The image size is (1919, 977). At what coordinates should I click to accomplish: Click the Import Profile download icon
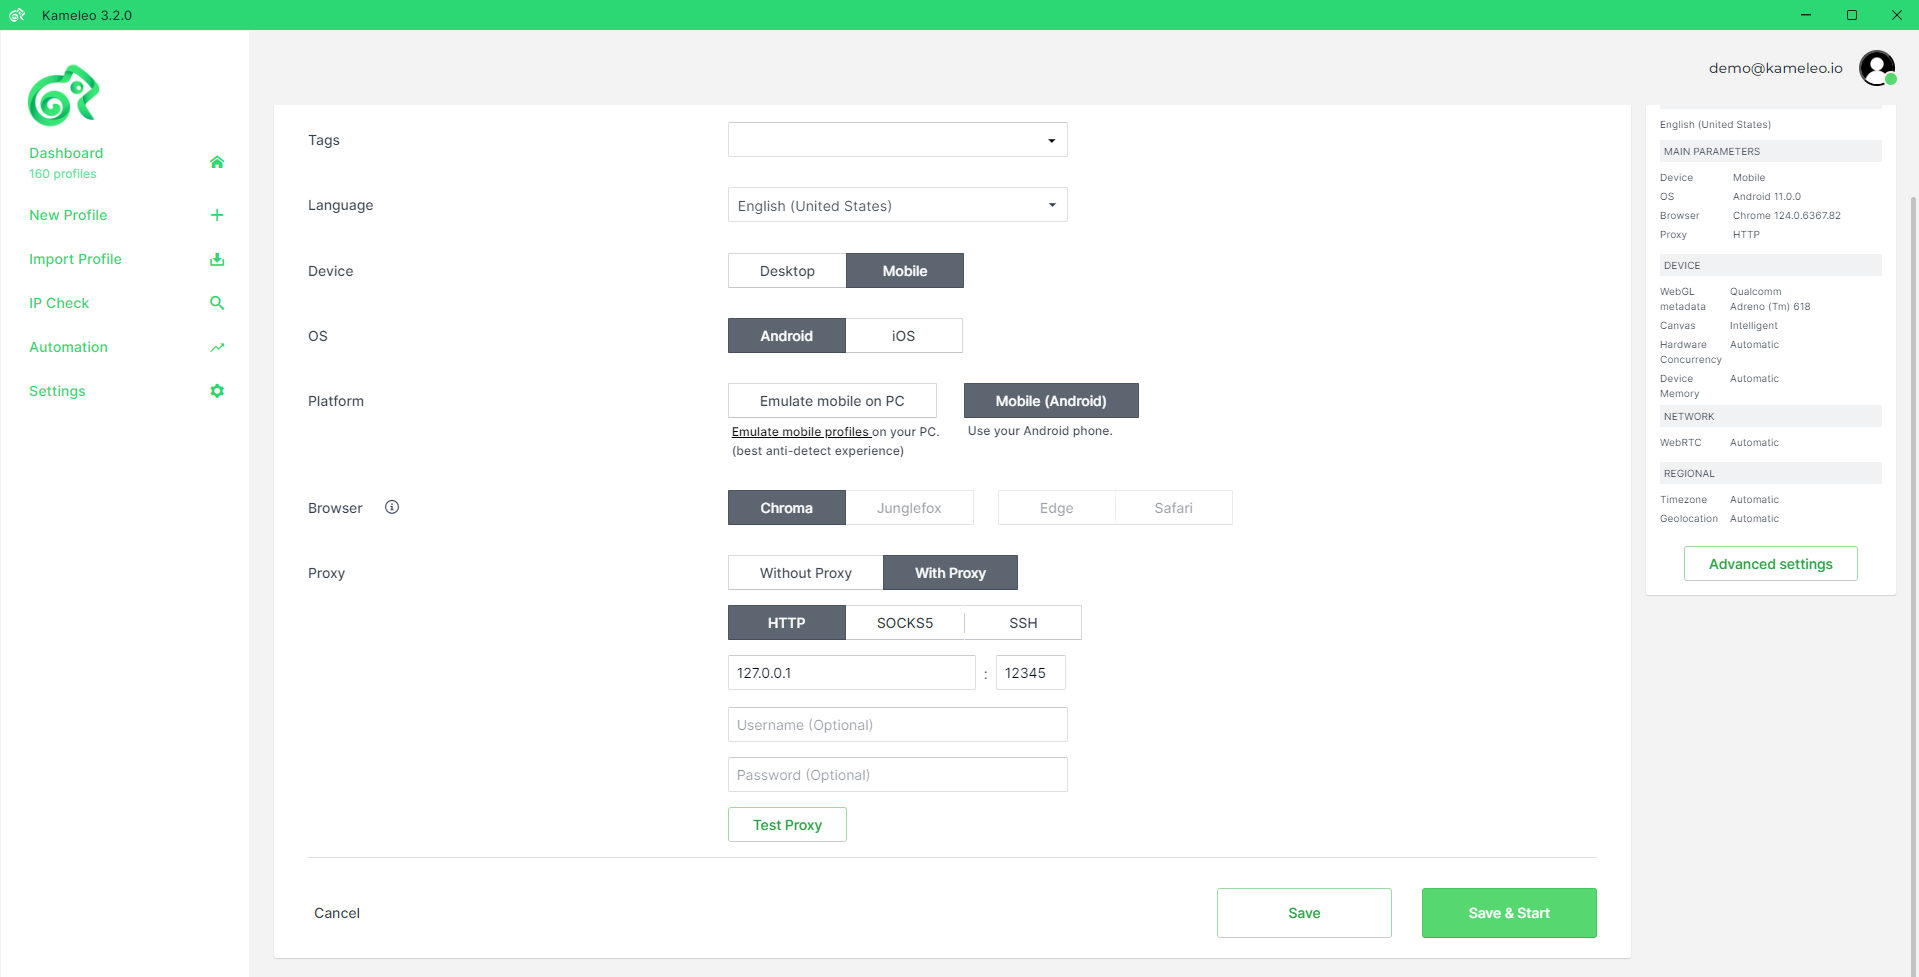click(217, 259)
